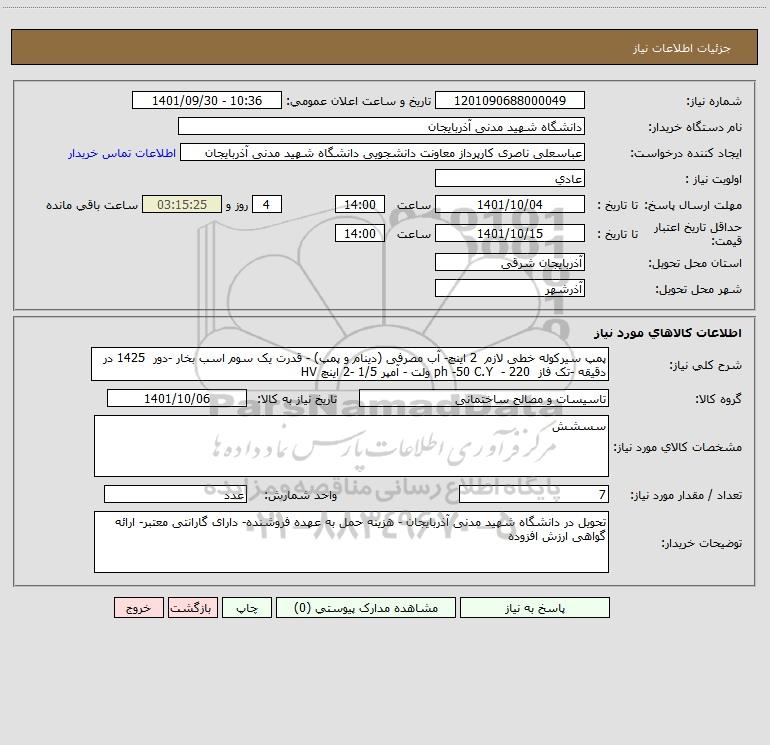
Task: Click label تاریخ نیاز به کالا
Action: click(x=298, y=399)
